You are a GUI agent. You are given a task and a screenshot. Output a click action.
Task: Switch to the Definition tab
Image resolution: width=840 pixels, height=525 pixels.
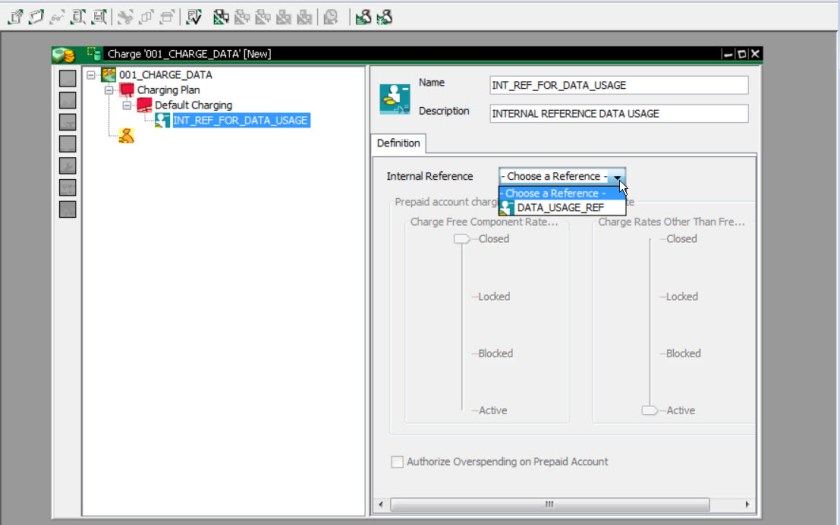tap(399, 144)
